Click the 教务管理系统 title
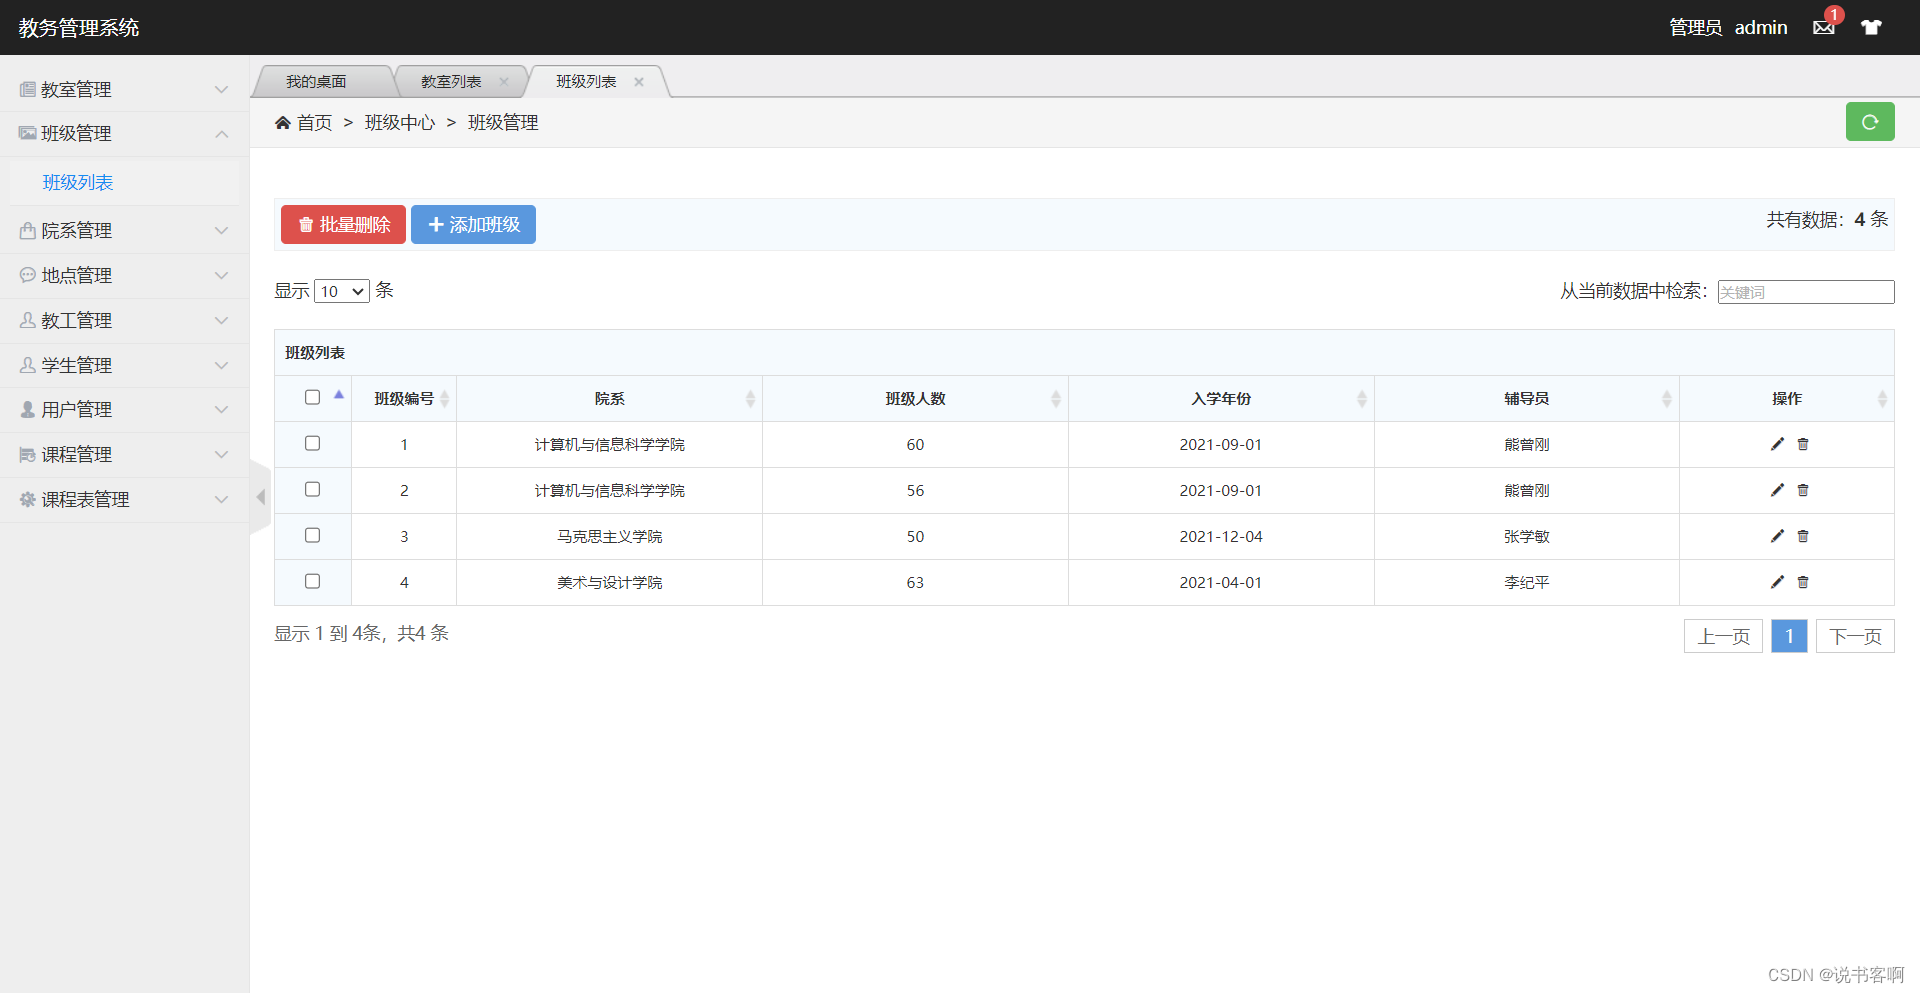 79,27
